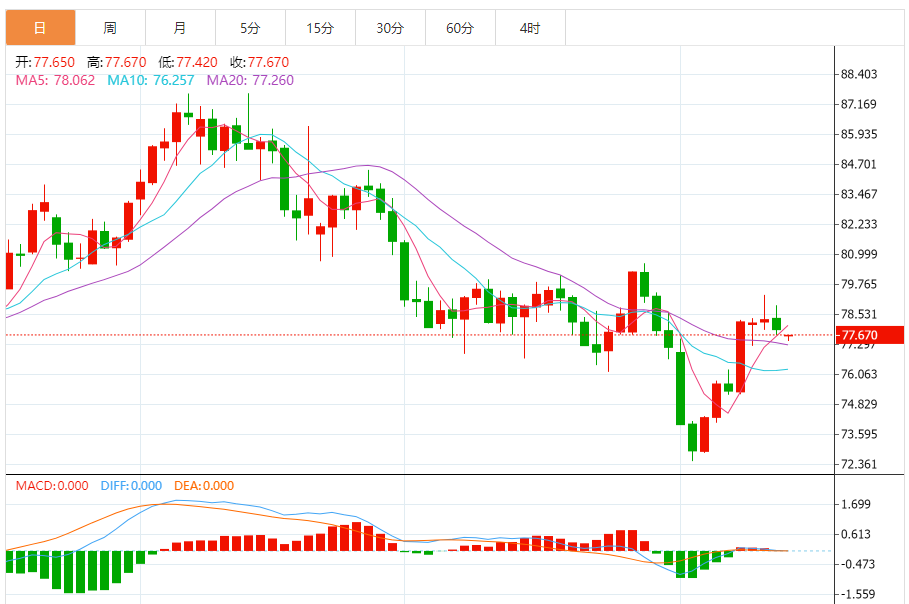Click the 88.403 price axis label

(859, 74)
